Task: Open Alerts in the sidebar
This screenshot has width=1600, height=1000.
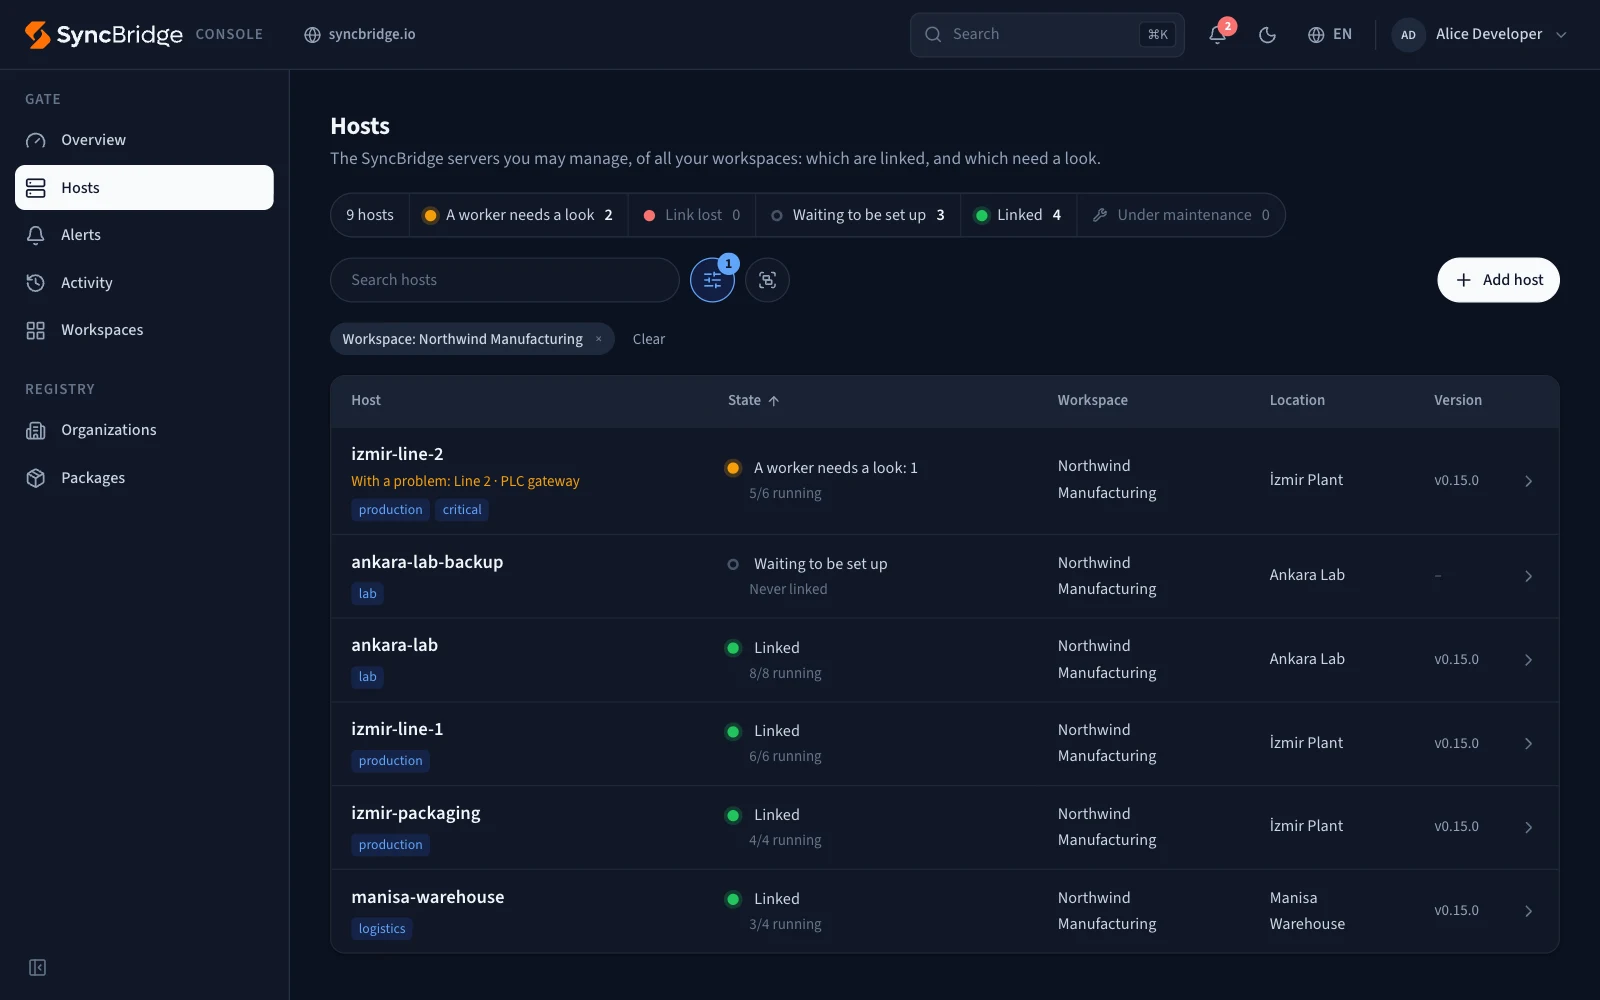Action: tap(144, 235)
